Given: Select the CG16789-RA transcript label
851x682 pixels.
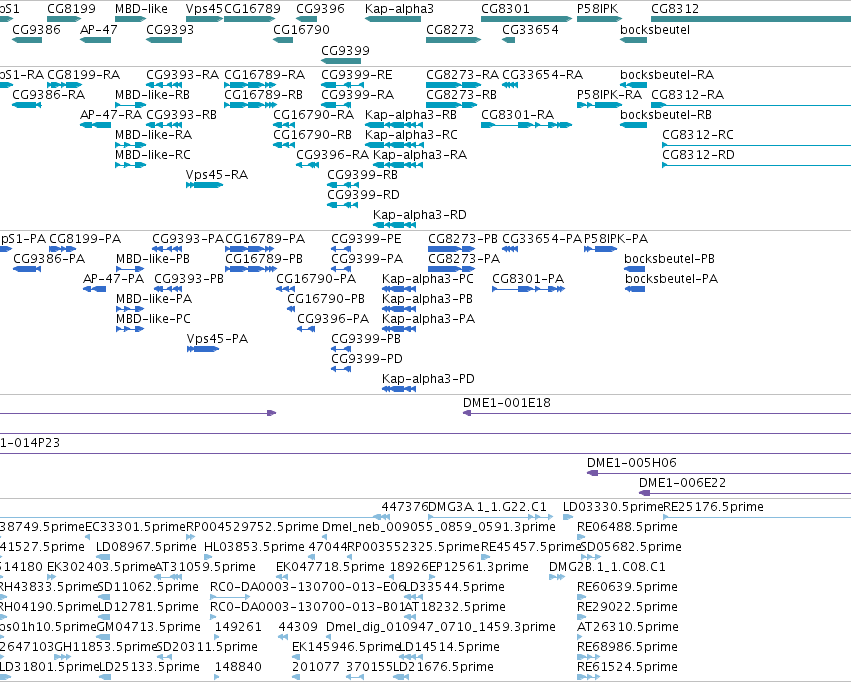Looking at the screenshot, I should pos(265,74).
